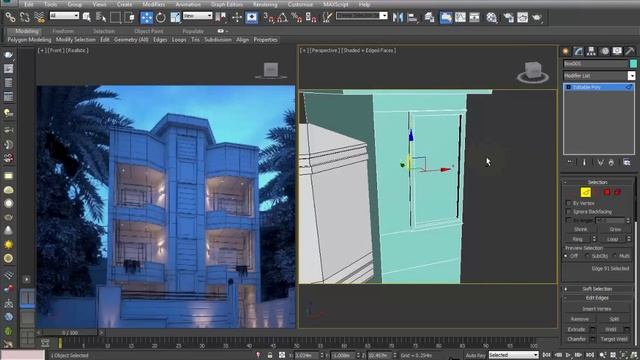Open the Selected key filter dropdown

pos(513,355)
